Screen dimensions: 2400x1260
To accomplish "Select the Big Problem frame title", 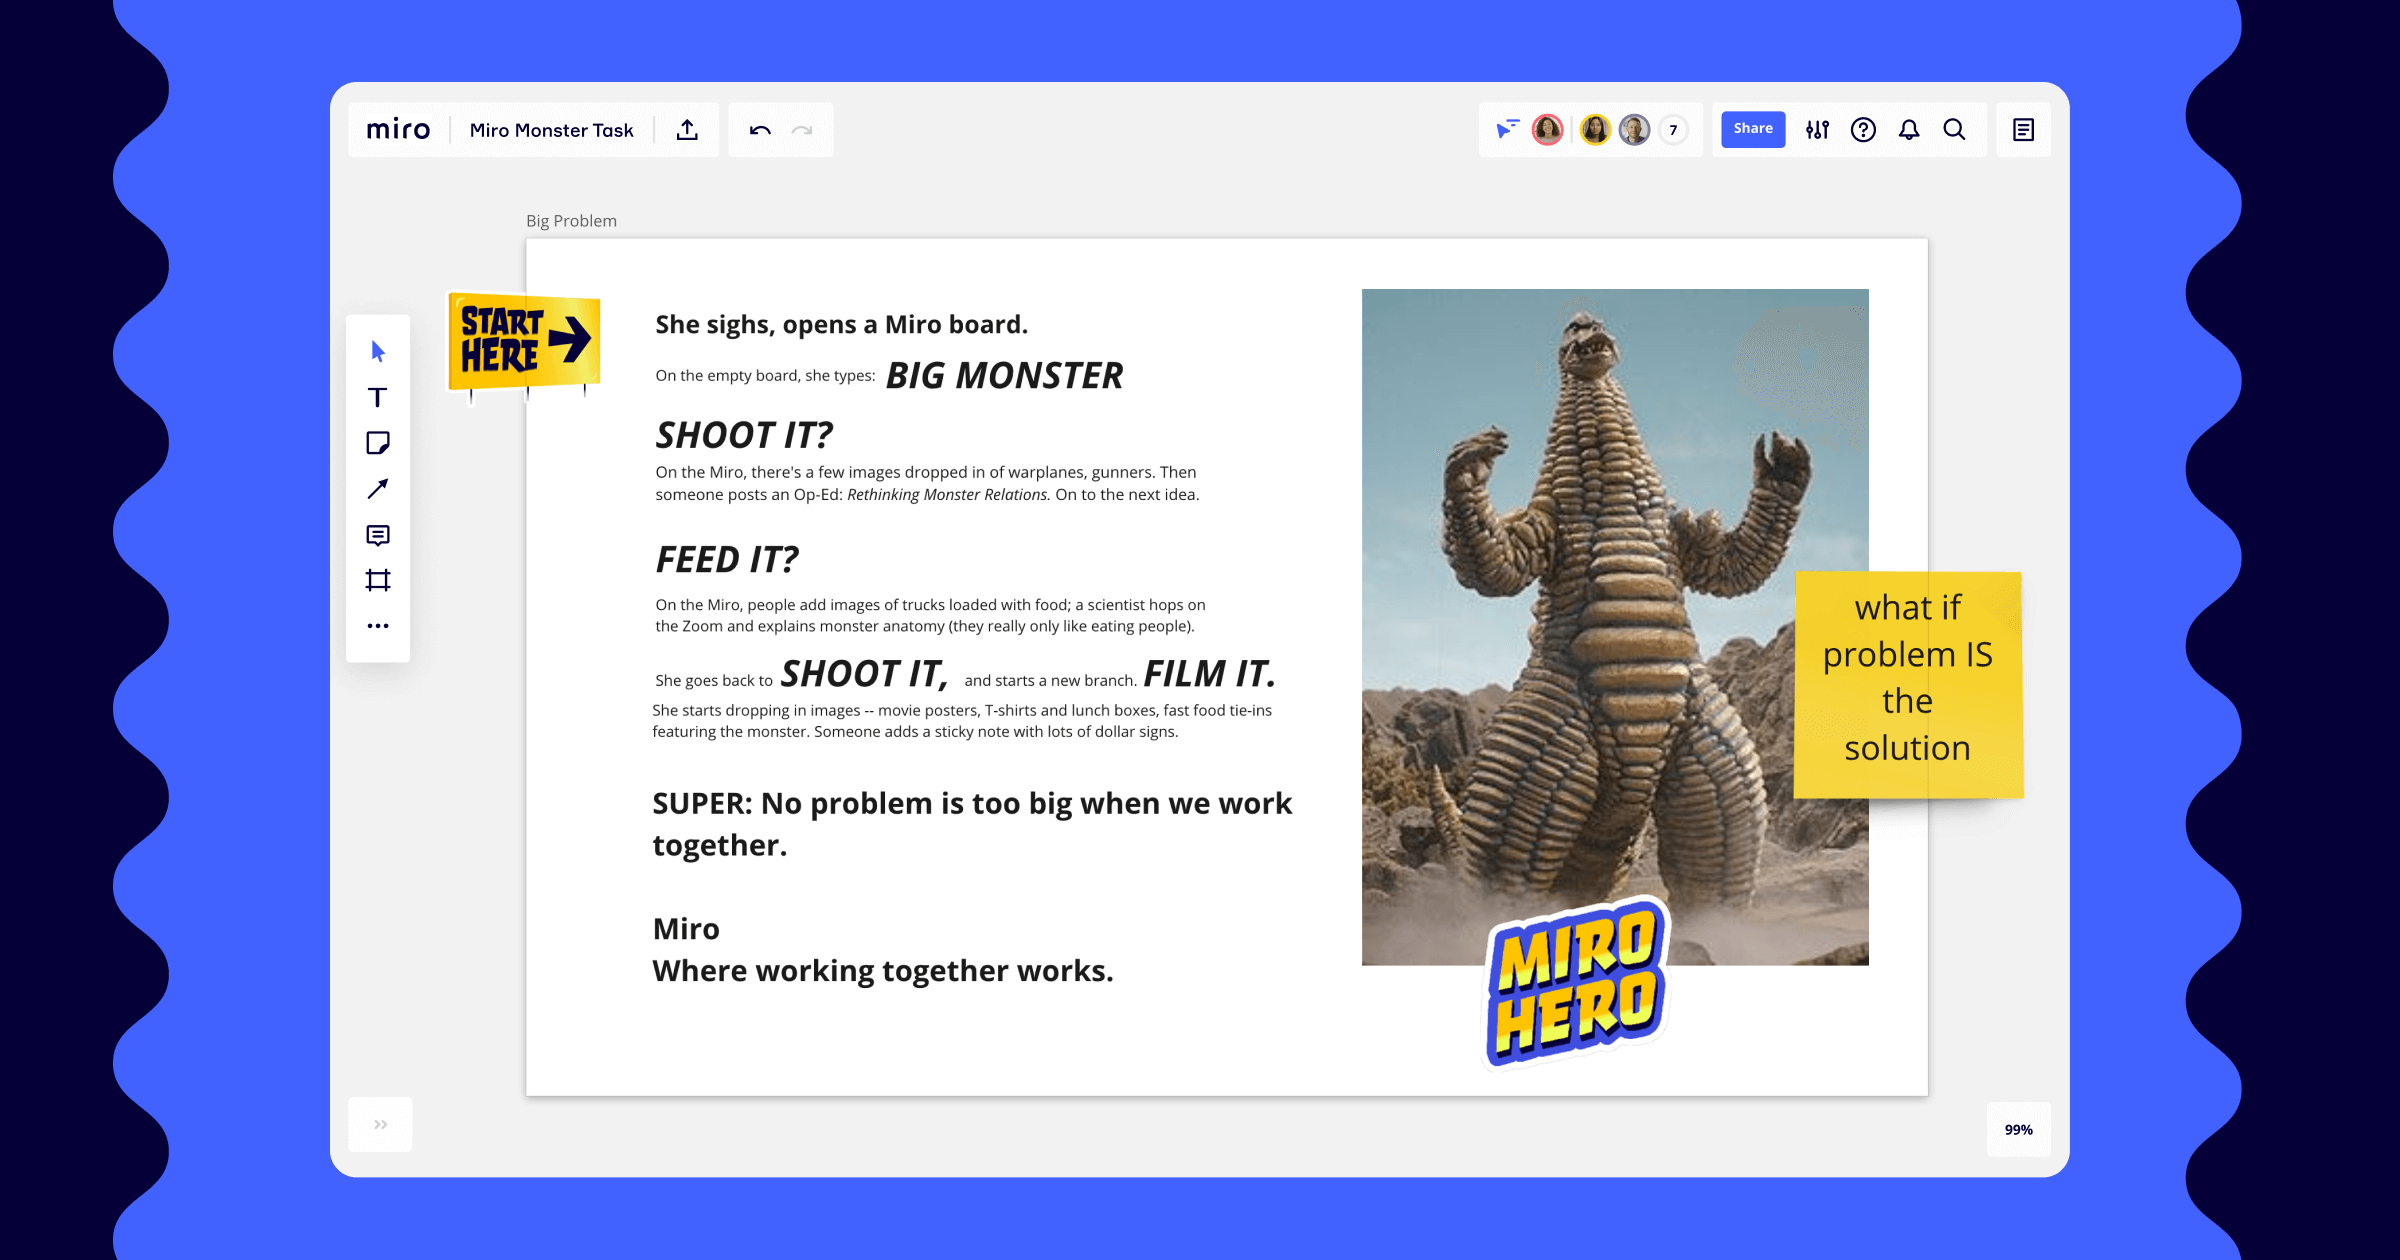I will coord(571,221).
